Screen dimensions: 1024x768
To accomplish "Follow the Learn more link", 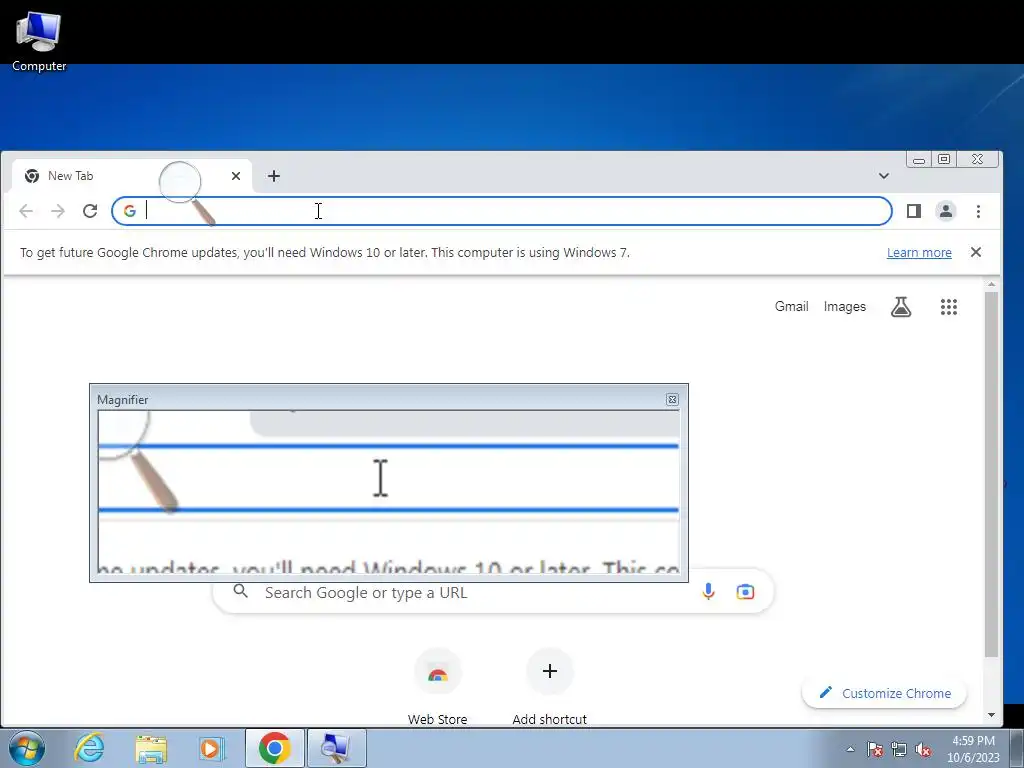I will (919, 253).
